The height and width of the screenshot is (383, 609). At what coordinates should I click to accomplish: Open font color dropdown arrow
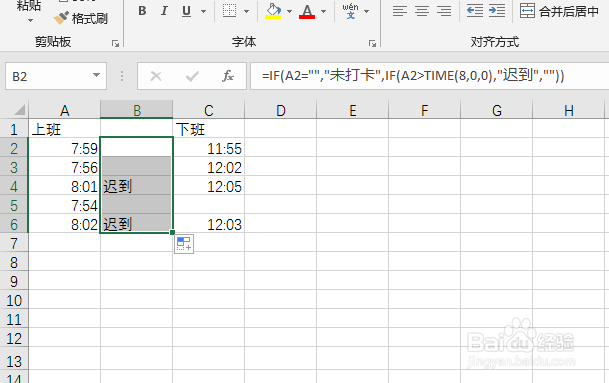pos(324,11)
